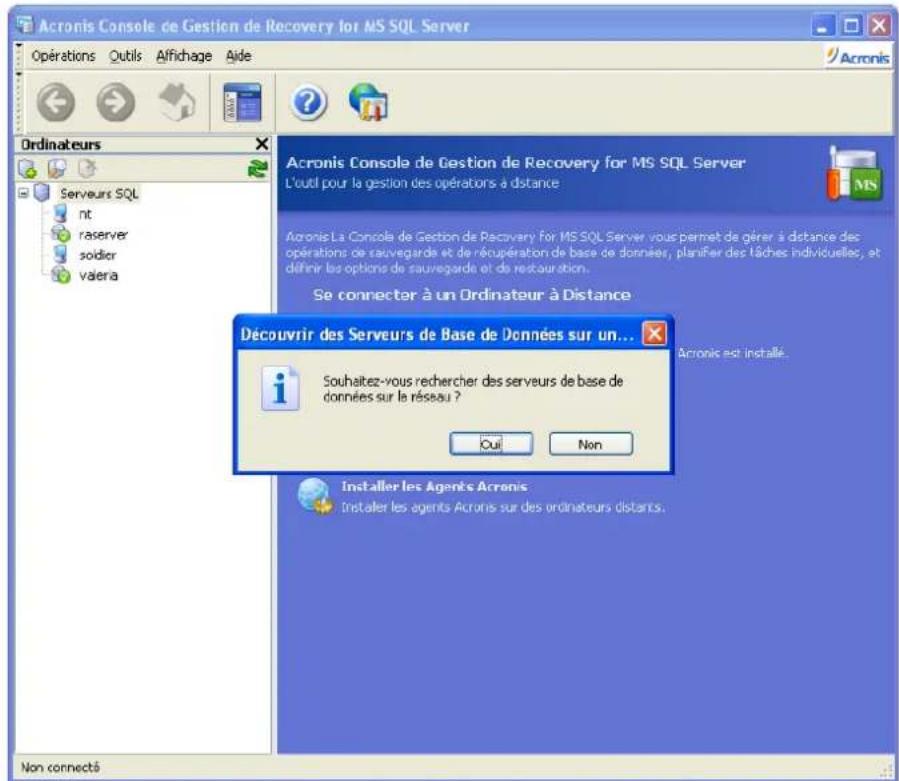Toggle the Computers pane toolbar icon
This screenshot has width=899, height=781.
[x=242, y=103]
